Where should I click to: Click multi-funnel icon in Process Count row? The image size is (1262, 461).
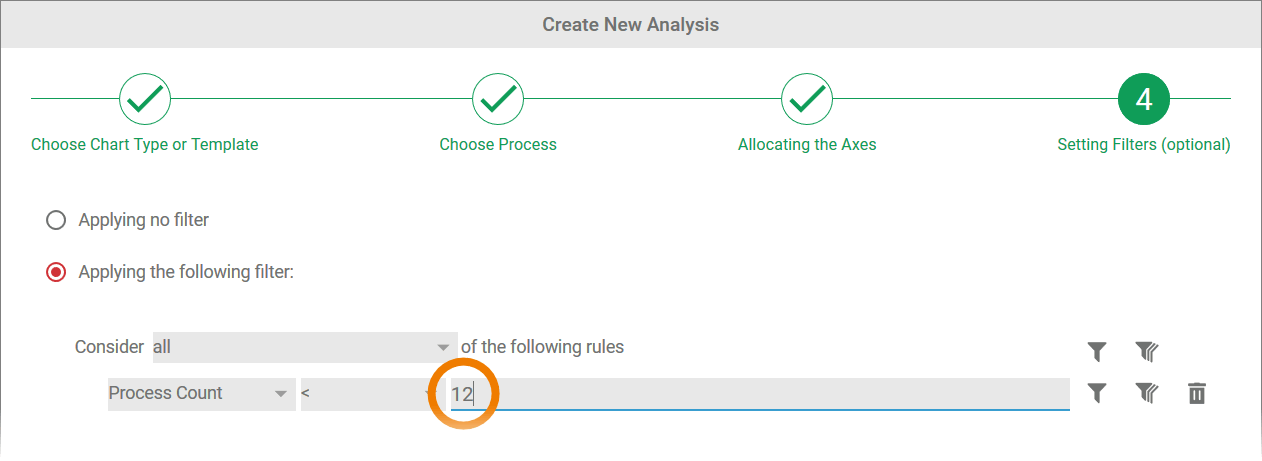tap(1146, 393)
